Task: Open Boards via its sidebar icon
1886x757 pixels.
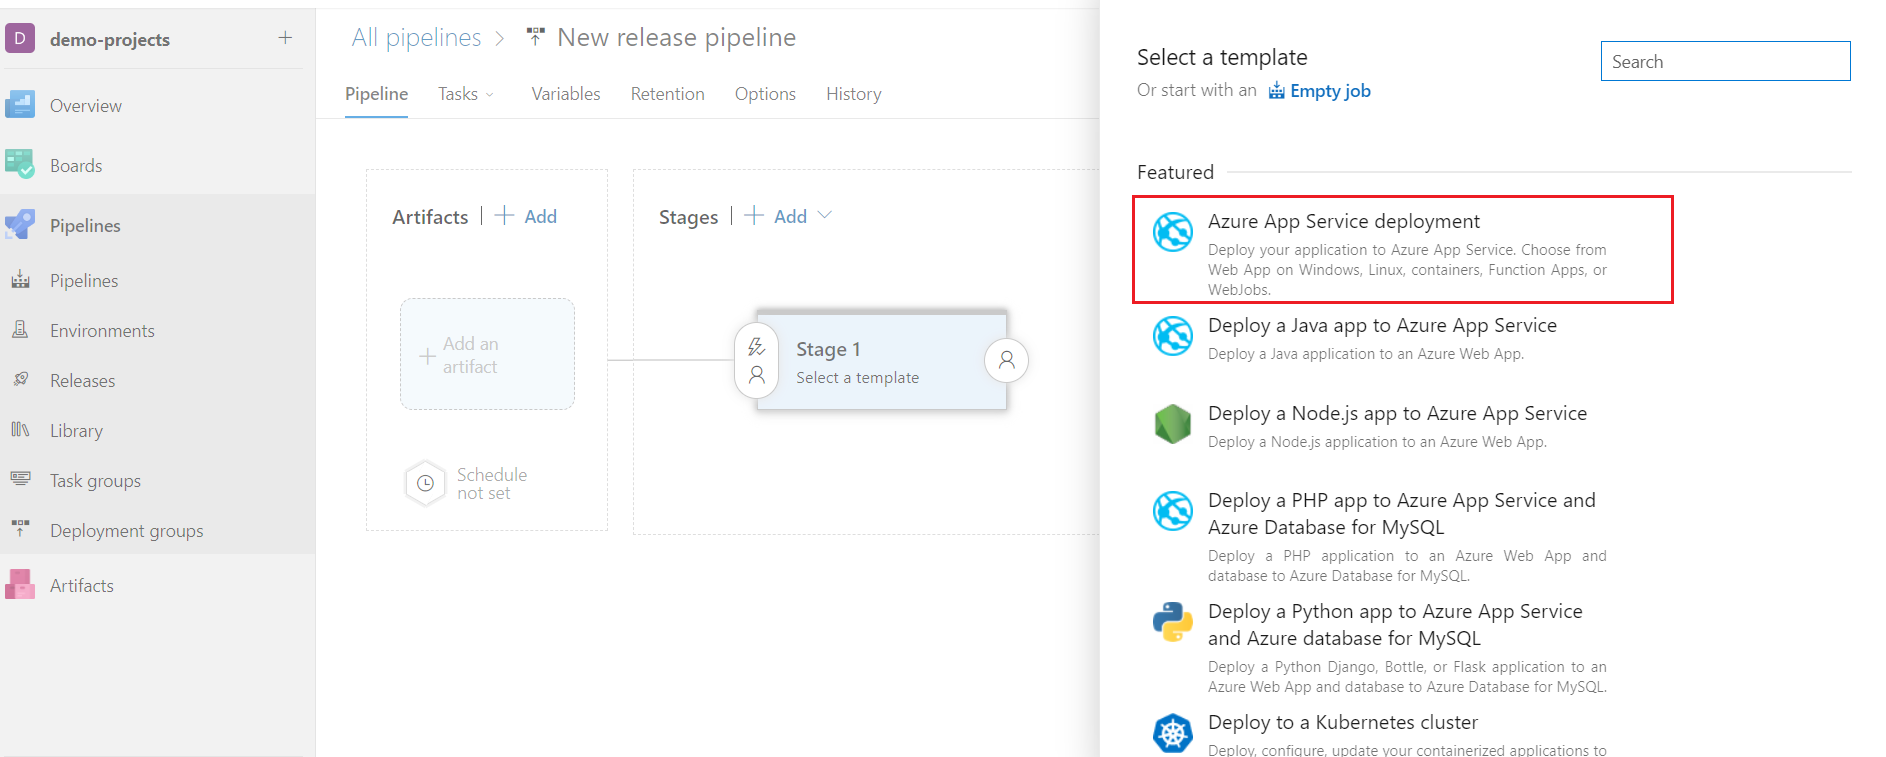Action: pos(20,165)
